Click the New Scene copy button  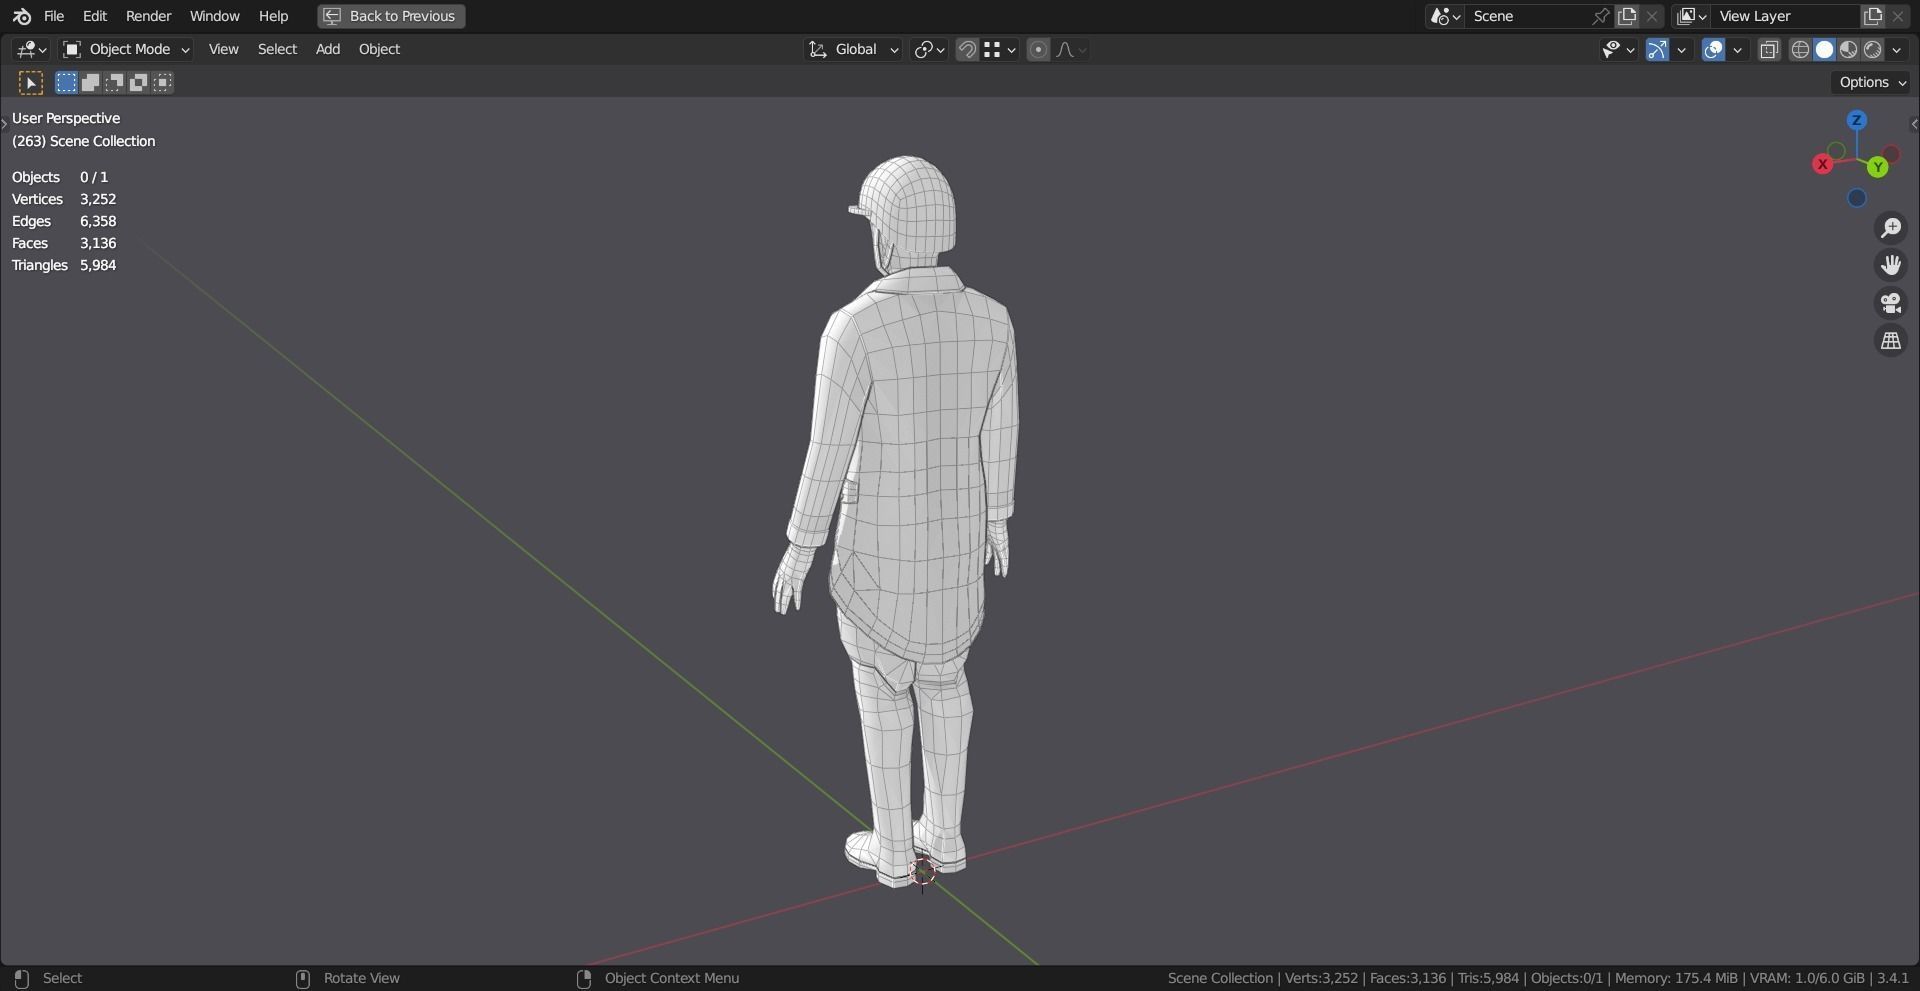point(1628,16)
